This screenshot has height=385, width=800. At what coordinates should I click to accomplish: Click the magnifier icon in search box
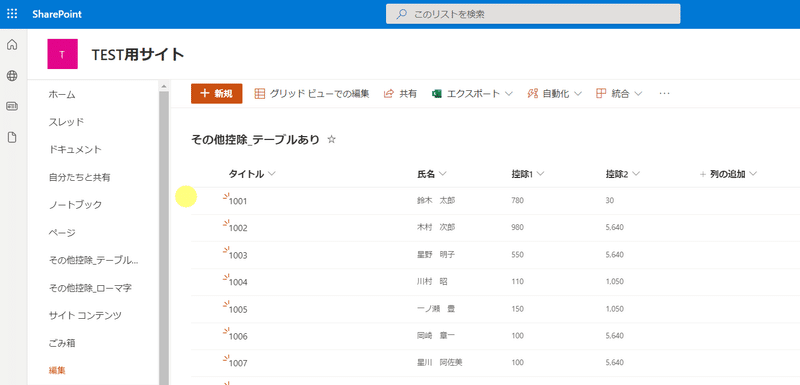[402, 14]
